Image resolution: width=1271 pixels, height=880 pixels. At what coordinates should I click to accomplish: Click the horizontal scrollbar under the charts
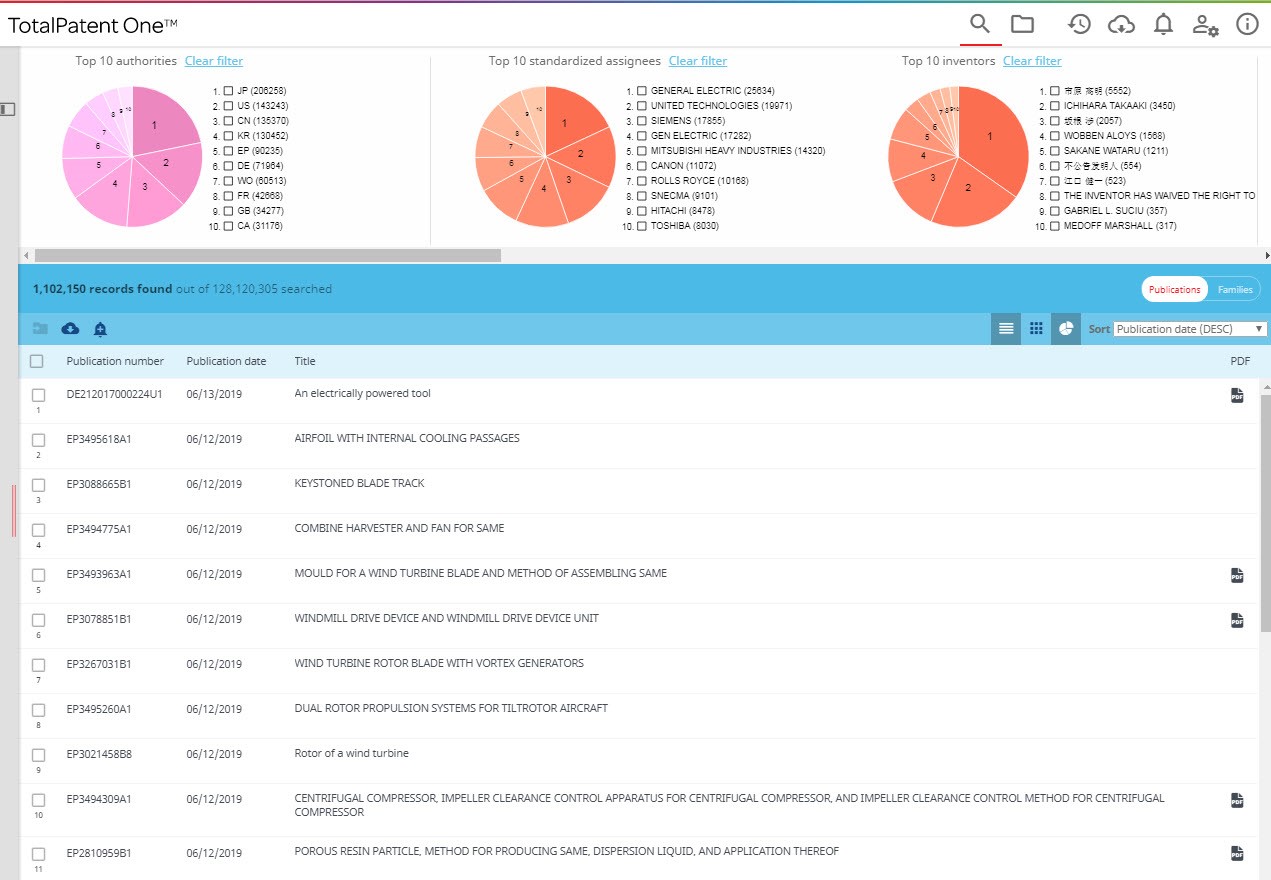point(268,255)
